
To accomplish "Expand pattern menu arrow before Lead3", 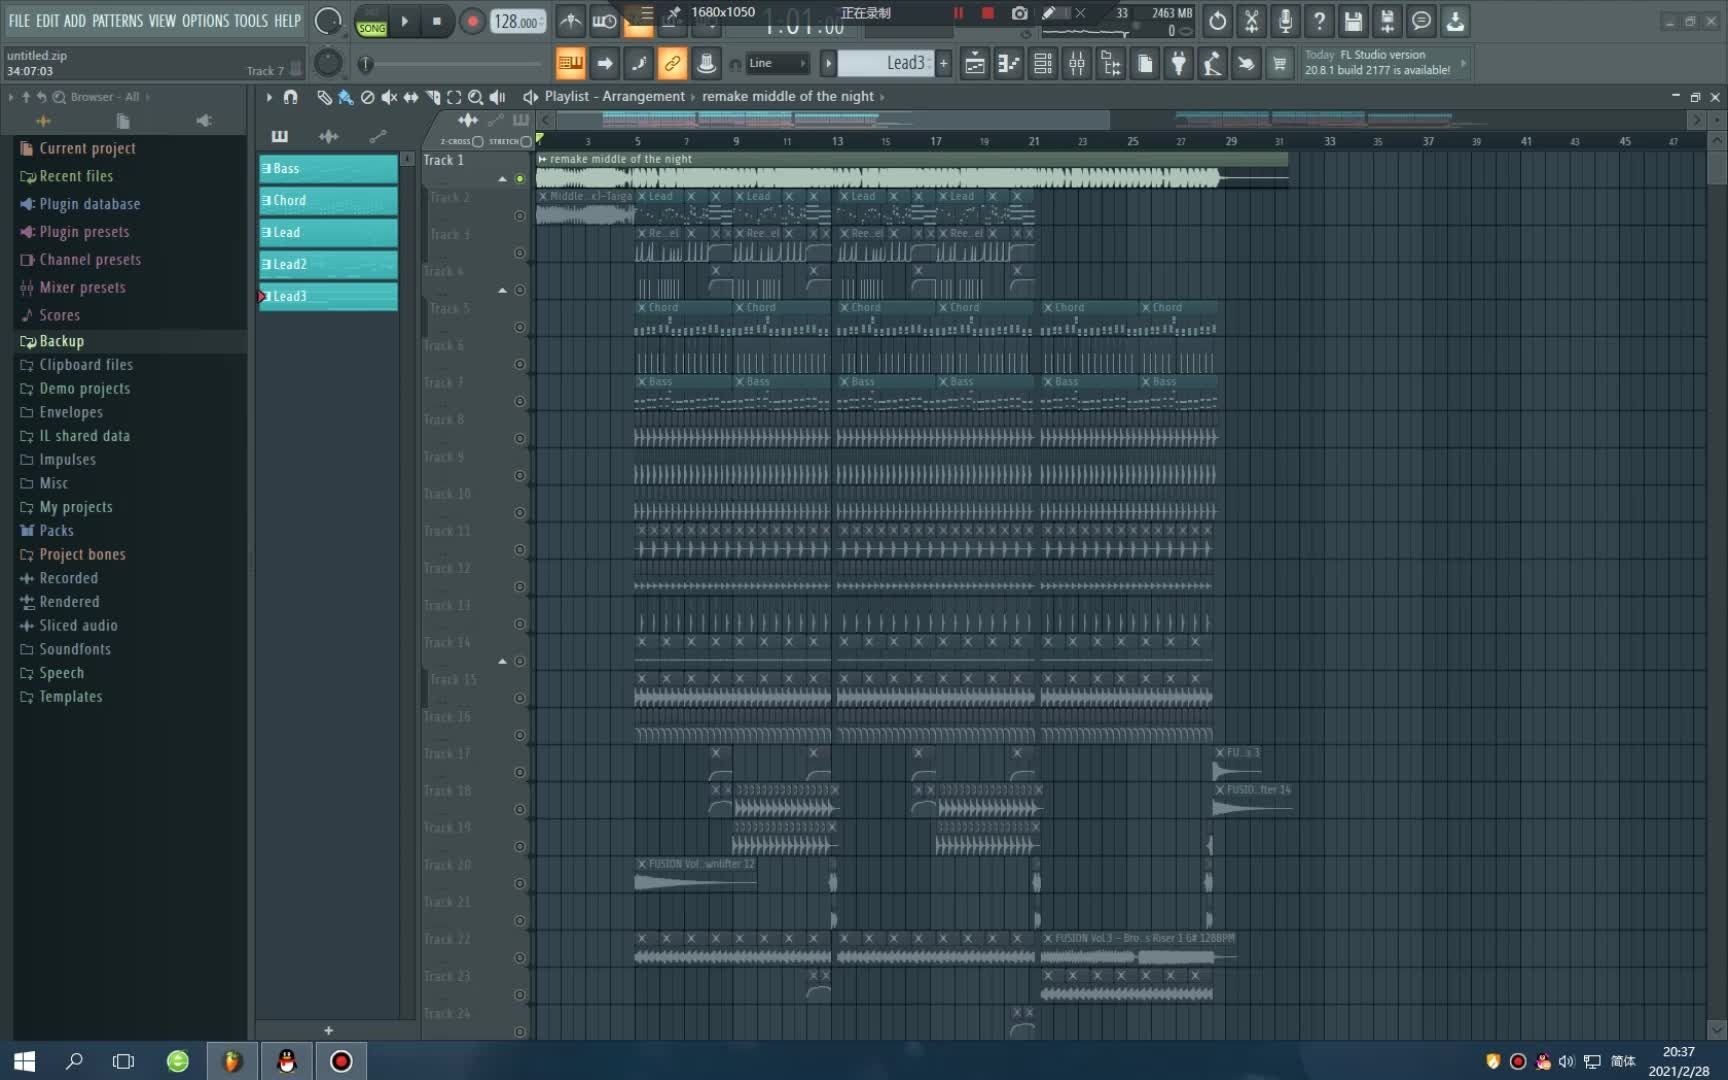I will click(x=827, y=63).
